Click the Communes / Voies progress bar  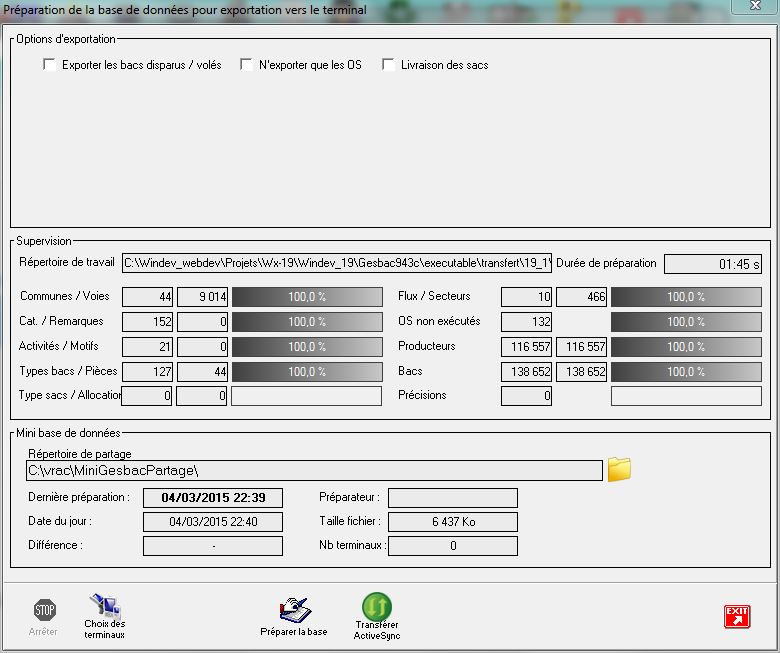click(x=307, y=297)
